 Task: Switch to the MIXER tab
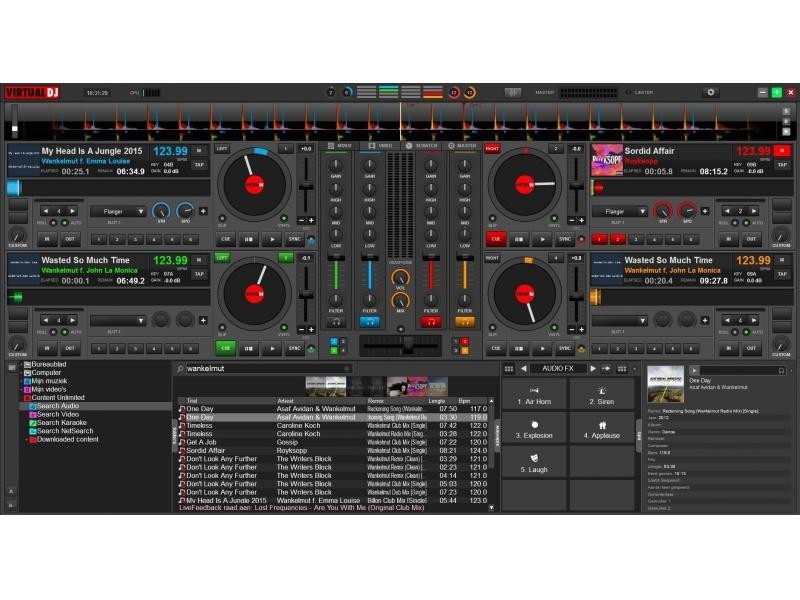(x=339, y=146)
